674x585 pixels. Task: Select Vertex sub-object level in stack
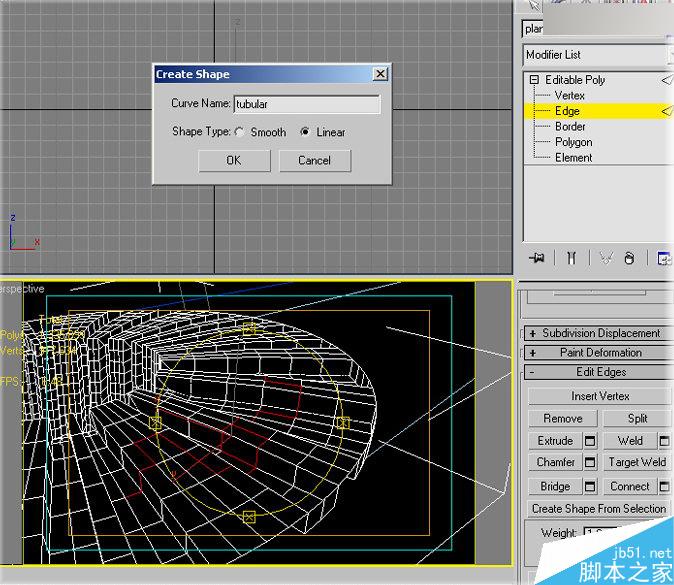click(x=569, y=95)
